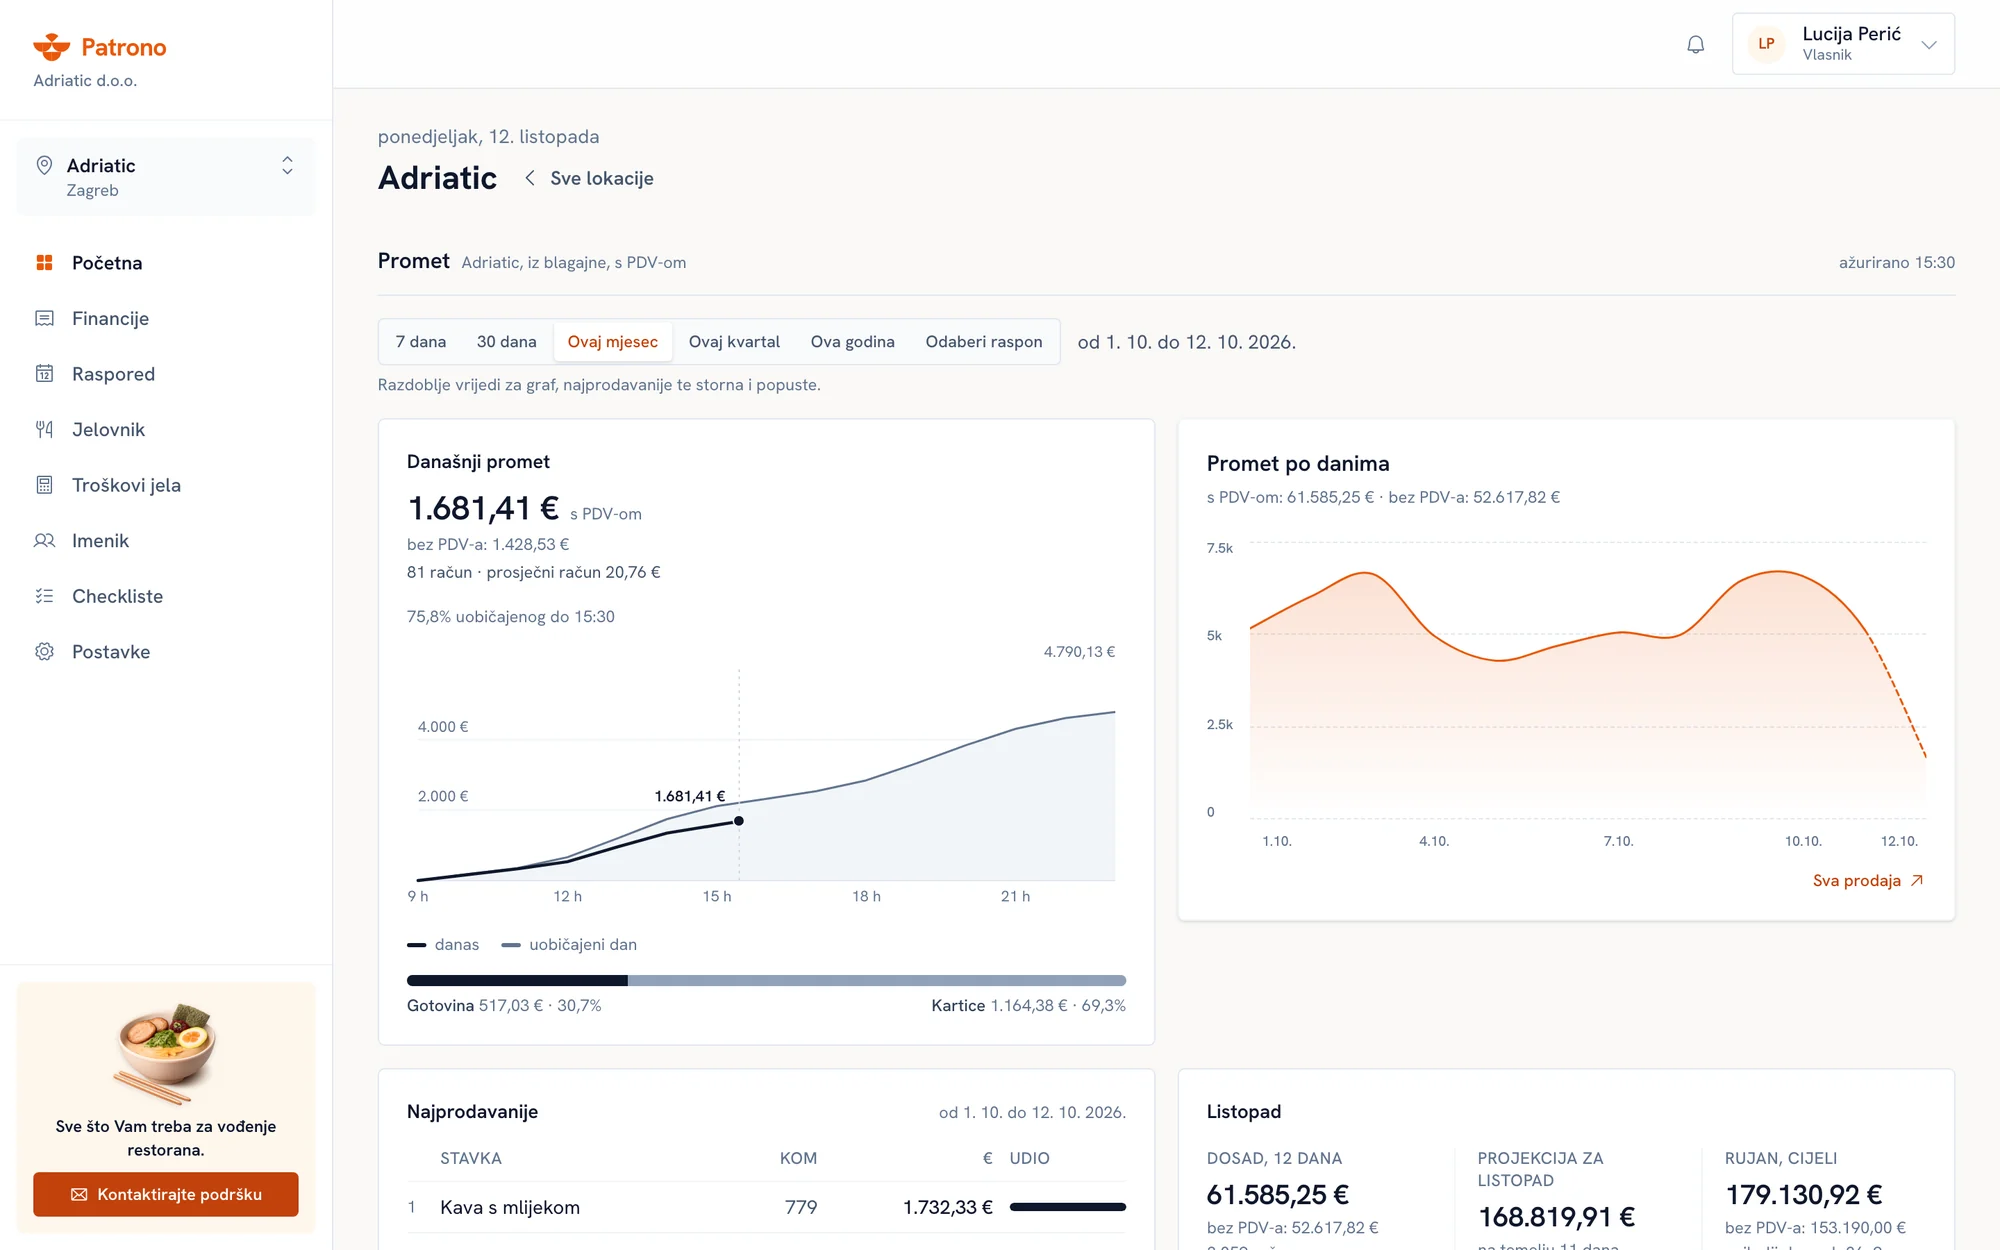Click the 61.585,25 € Listopad total
2000x1250 pixels.
click(x=1278, y=1195)
